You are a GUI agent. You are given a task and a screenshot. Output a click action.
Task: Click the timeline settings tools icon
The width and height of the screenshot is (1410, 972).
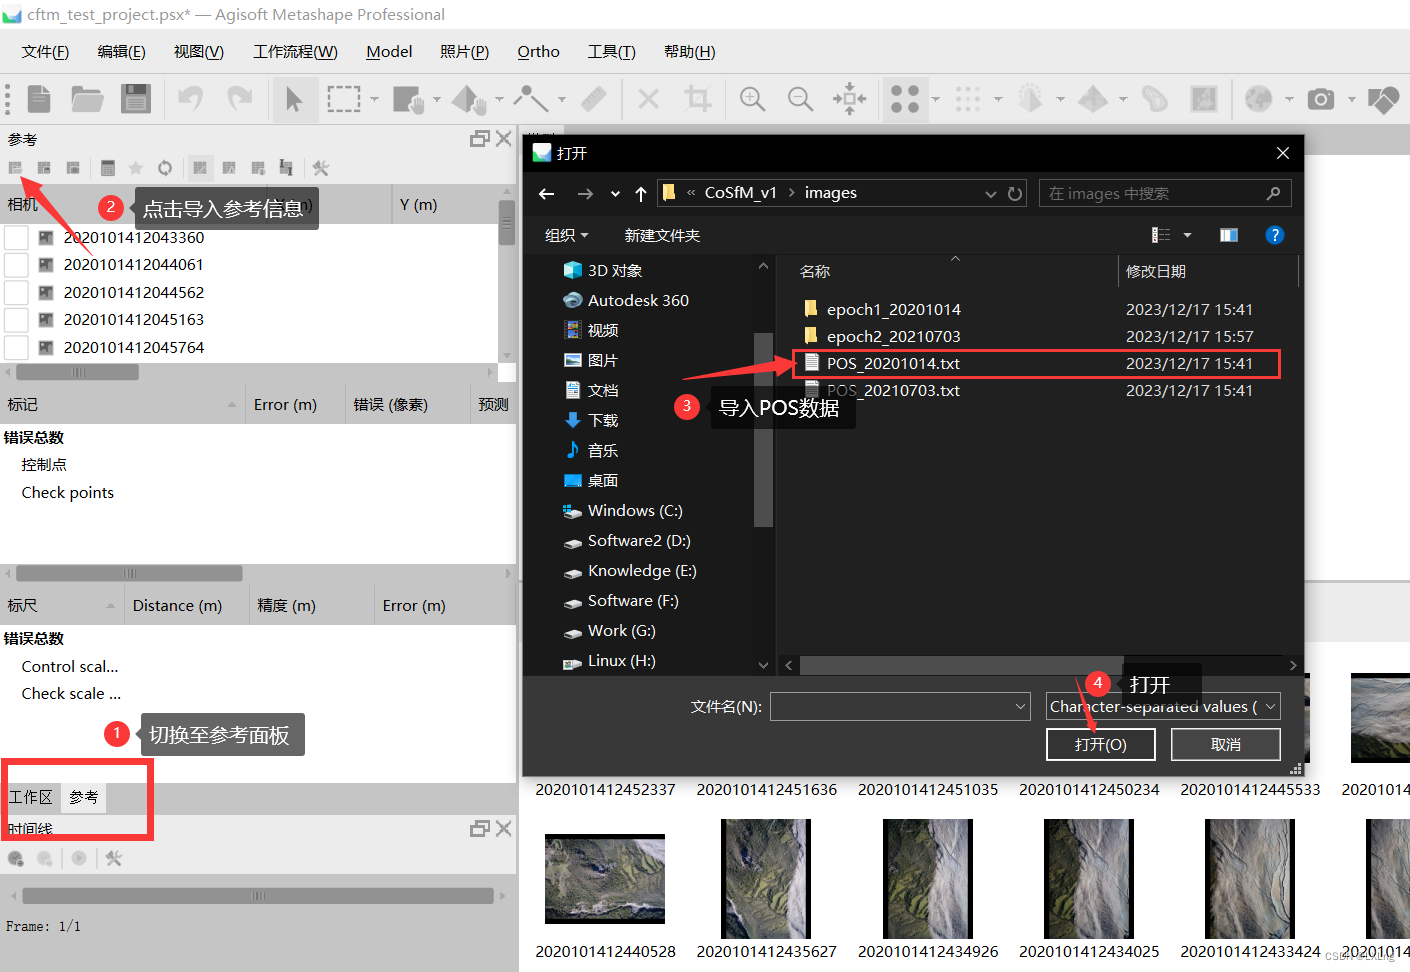pyautogui.click(x=114, y=858)
